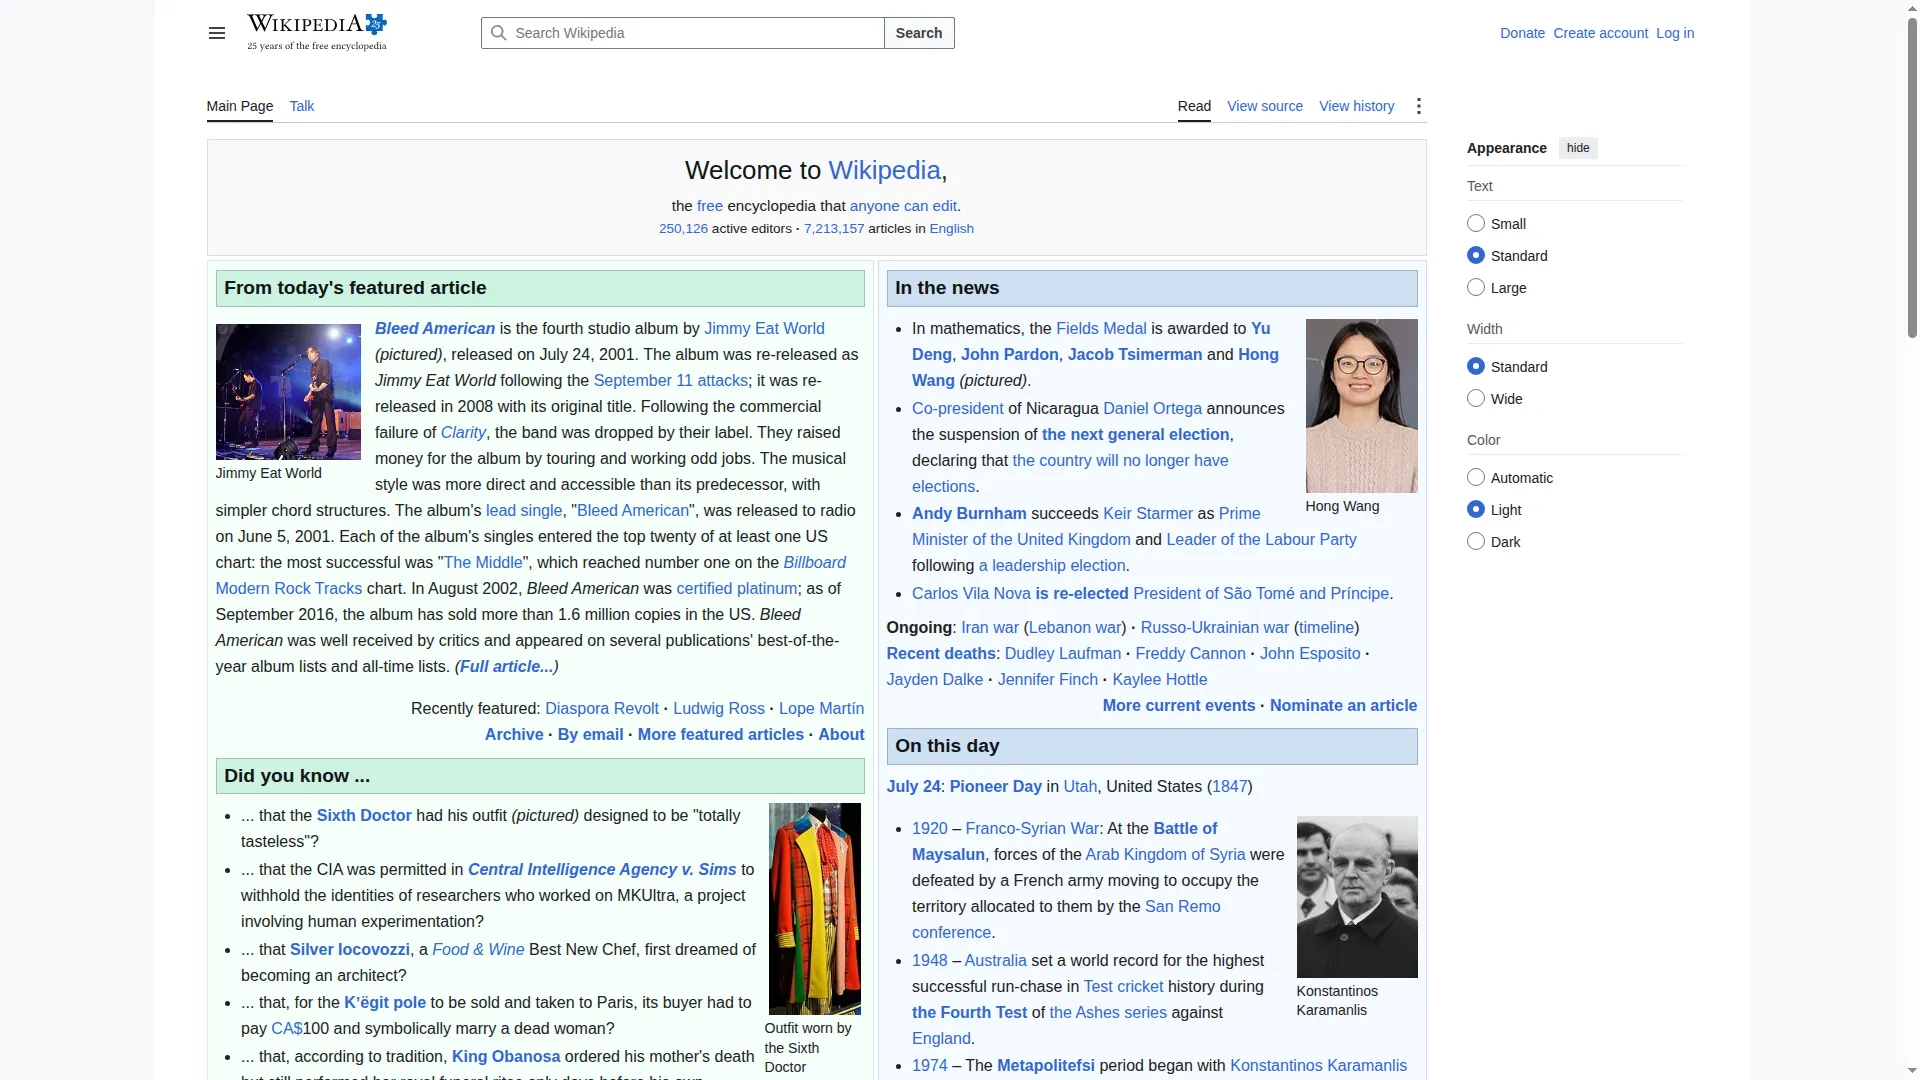1920x1080 pixels.
Task: Select Light color mode
Action: coord(1476,509)
